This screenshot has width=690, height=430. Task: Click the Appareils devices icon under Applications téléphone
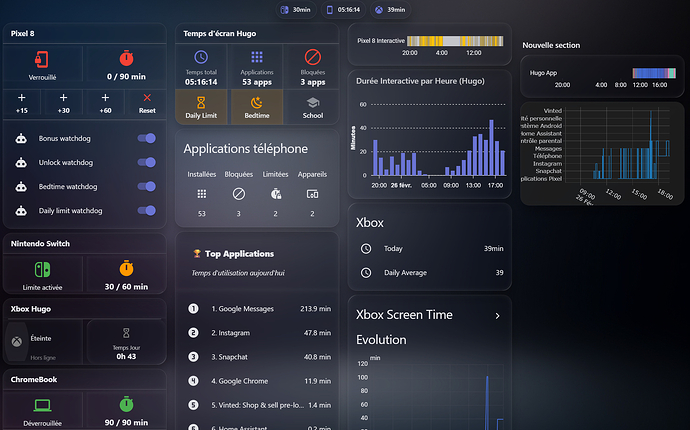click(312, 193)
